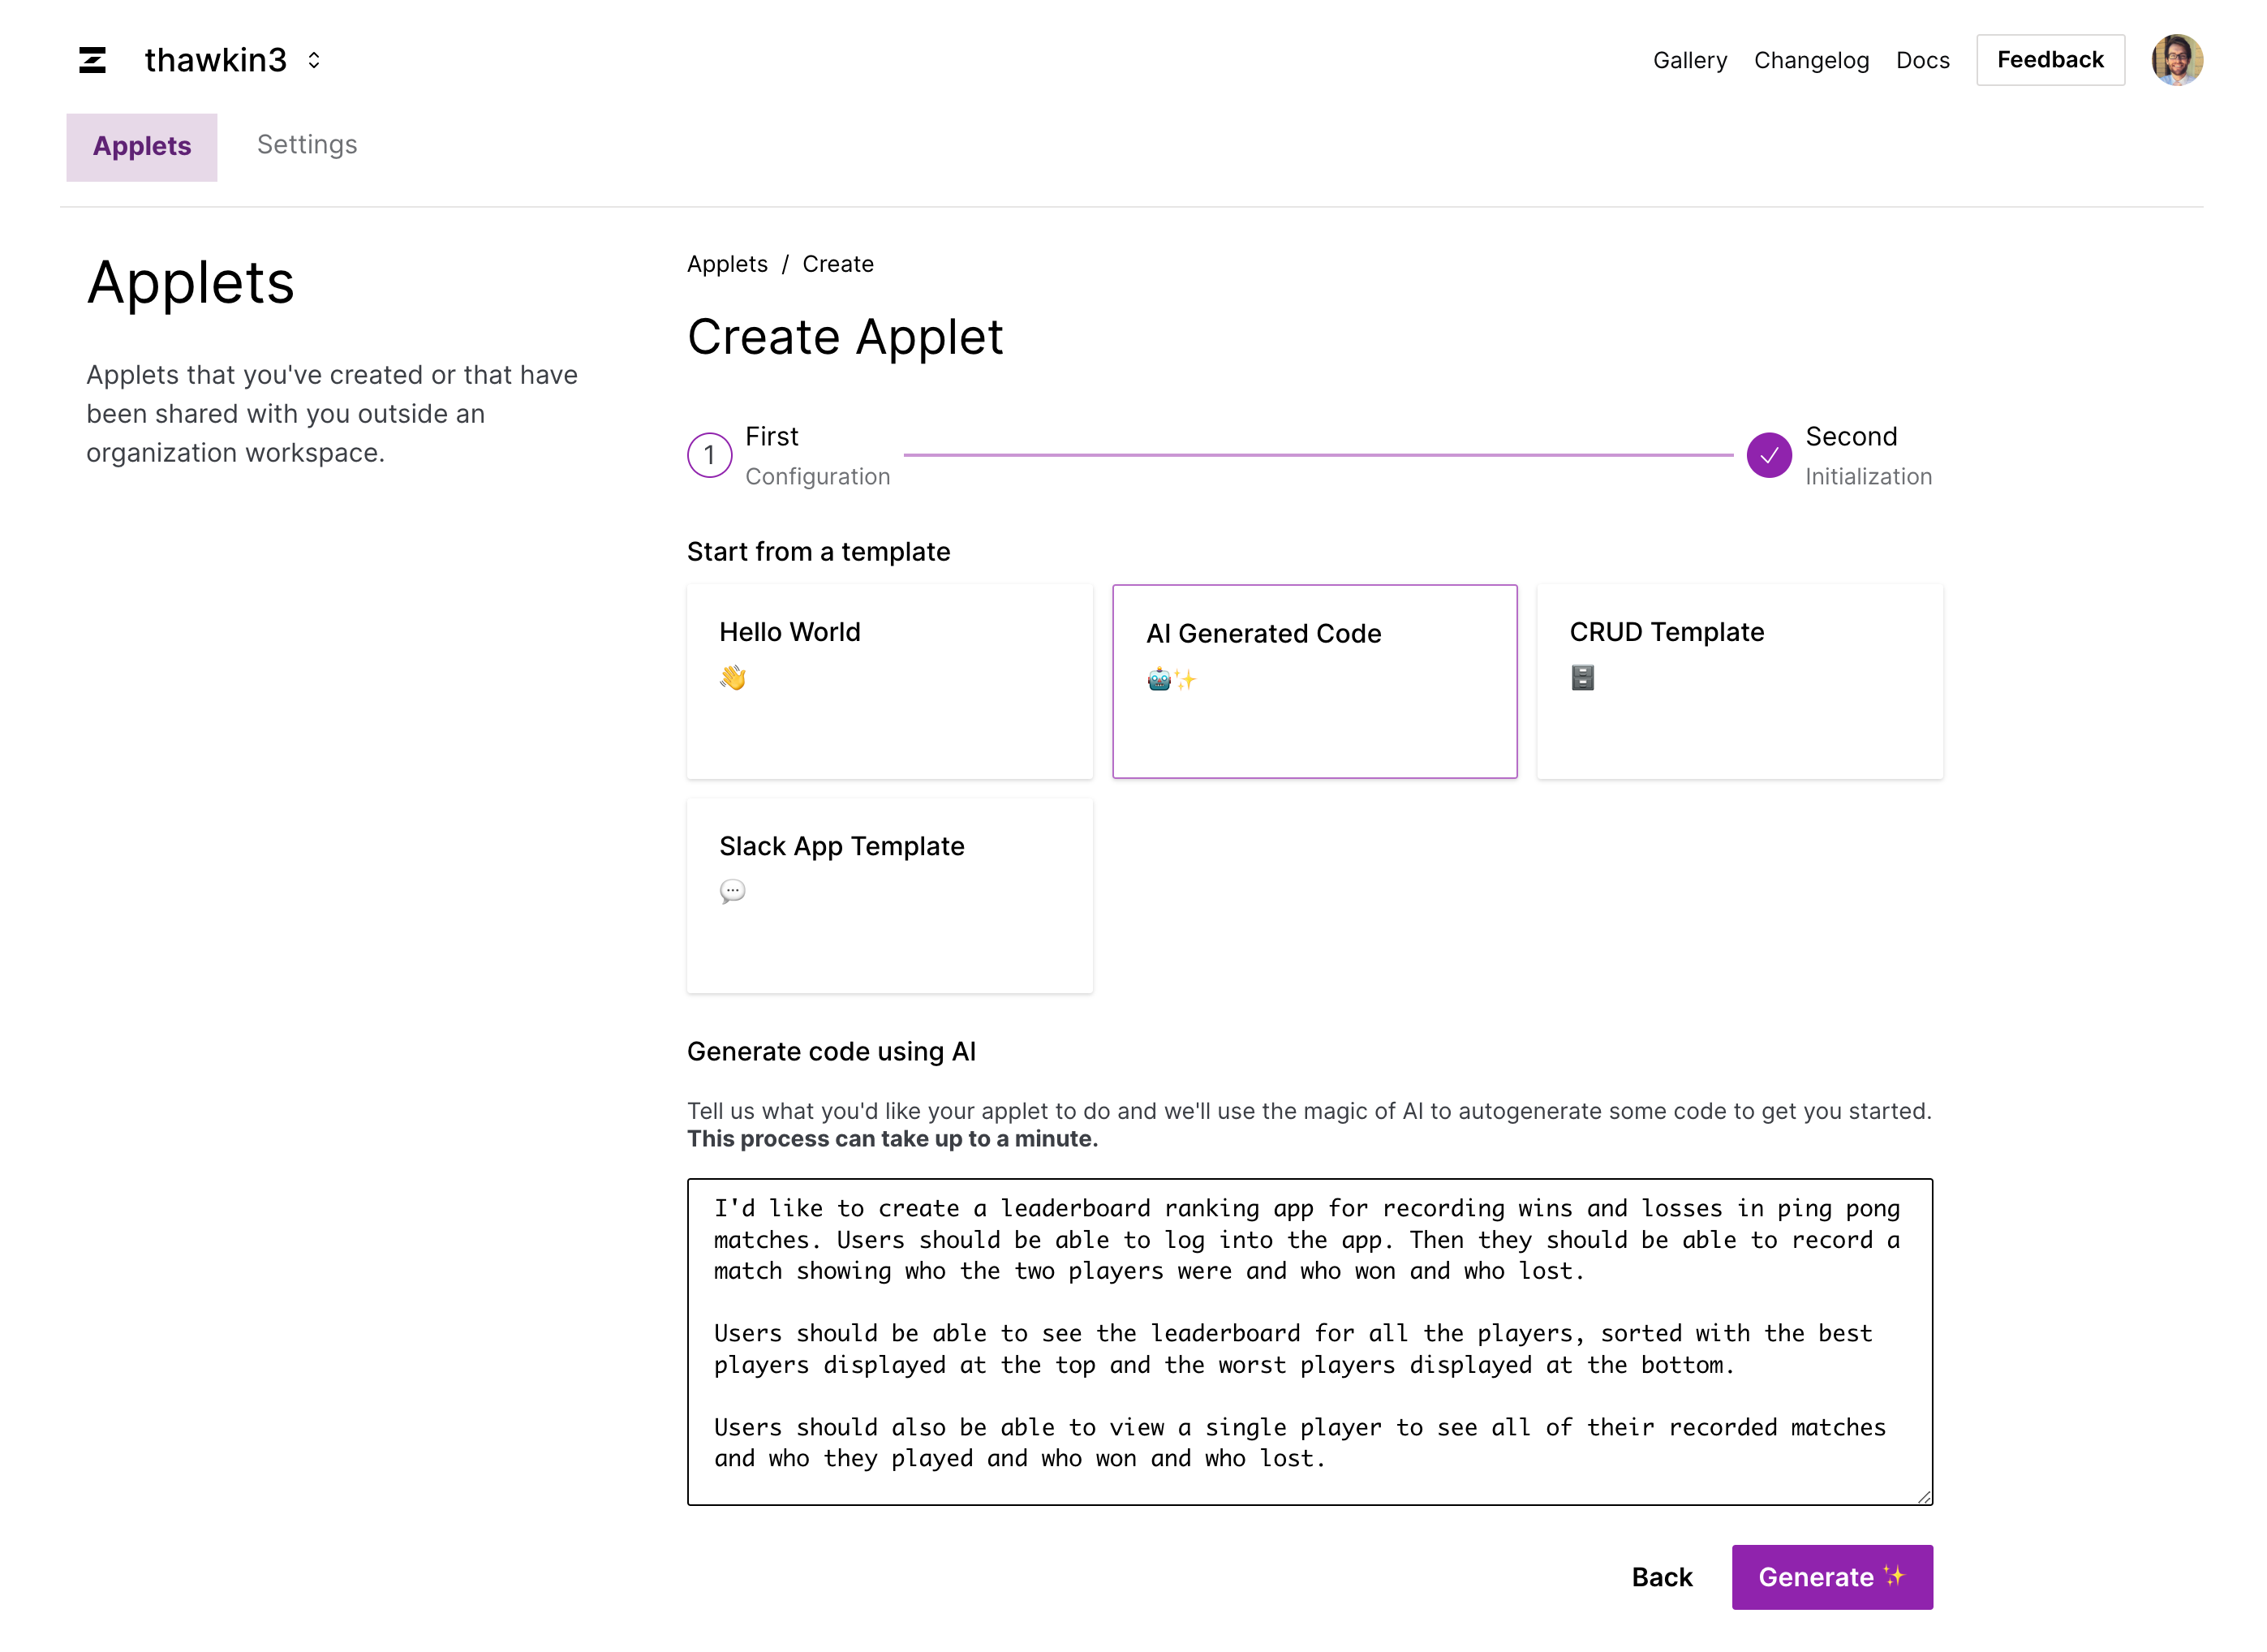Click the step 1 Configuration circle
This screenshot has height=1652, width=2267.
(709, 456)
